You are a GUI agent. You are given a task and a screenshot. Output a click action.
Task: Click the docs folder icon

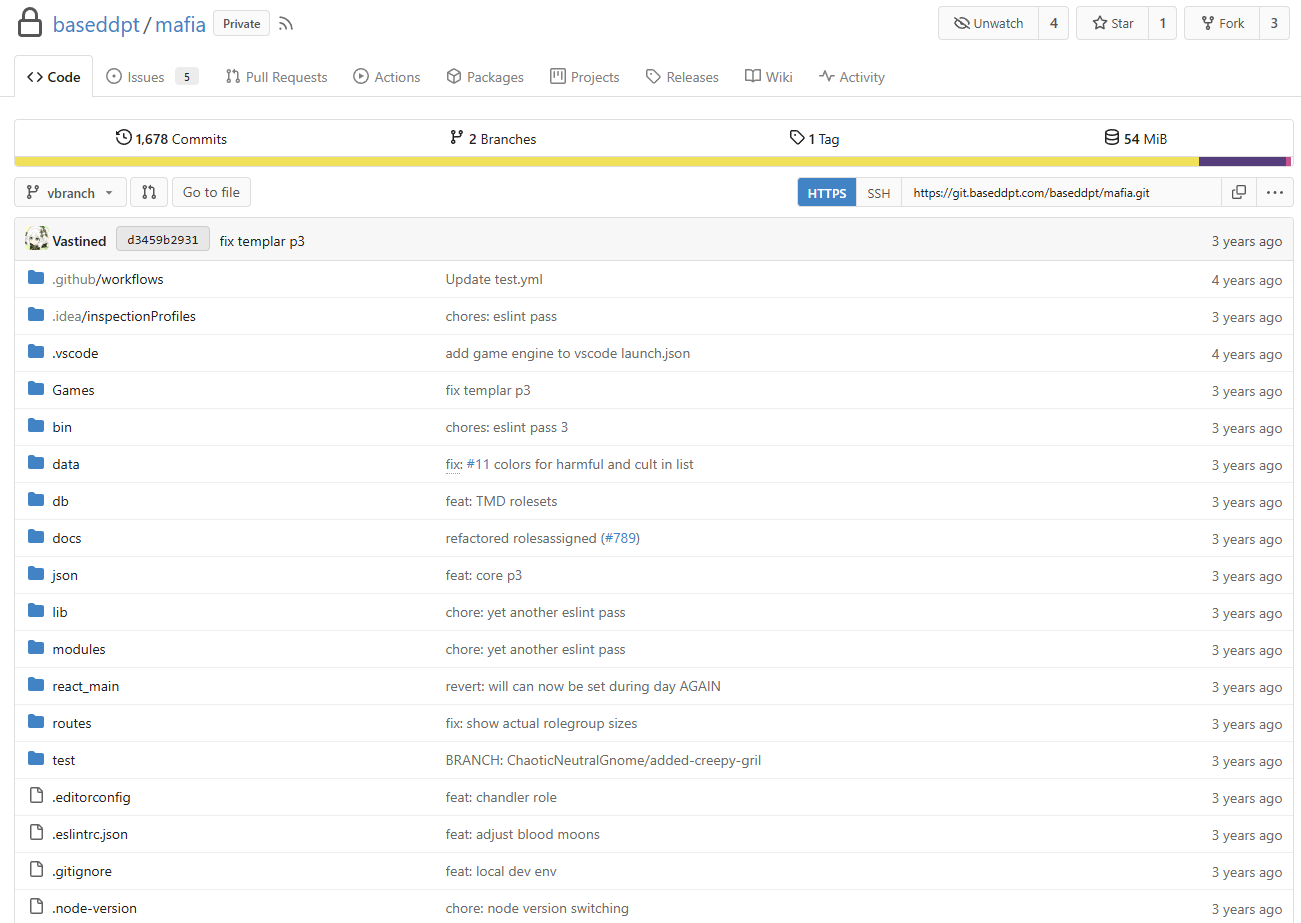coord(37,538)
